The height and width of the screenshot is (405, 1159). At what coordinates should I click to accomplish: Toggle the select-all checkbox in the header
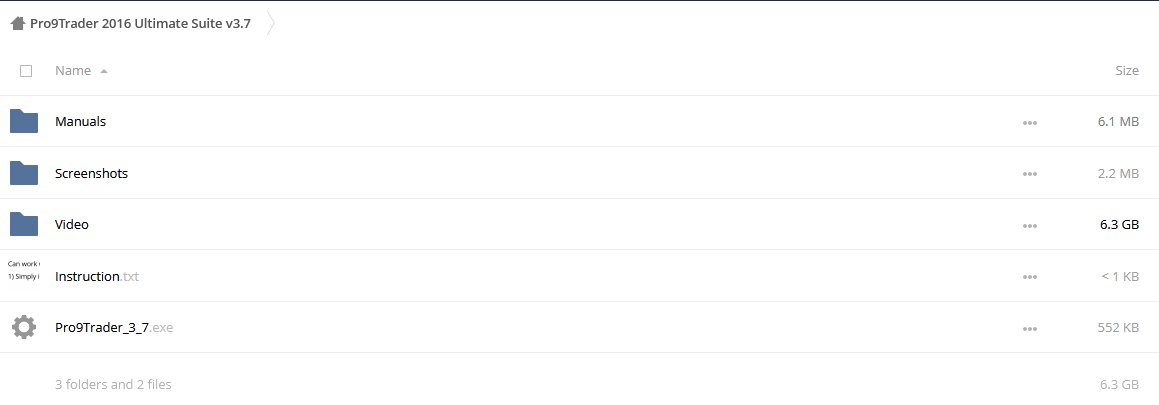(26, 71)
